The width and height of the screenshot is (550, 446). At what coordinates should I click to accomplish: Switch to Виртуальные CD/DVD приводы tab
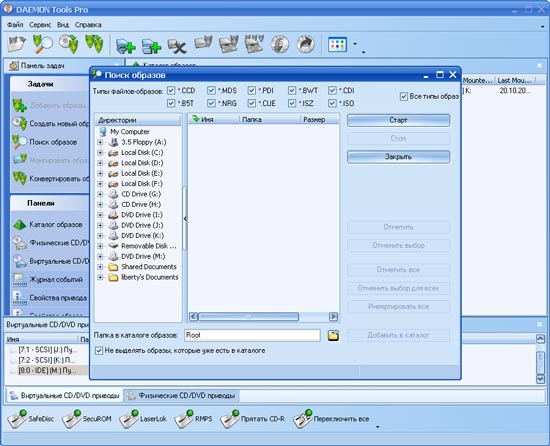65,396
